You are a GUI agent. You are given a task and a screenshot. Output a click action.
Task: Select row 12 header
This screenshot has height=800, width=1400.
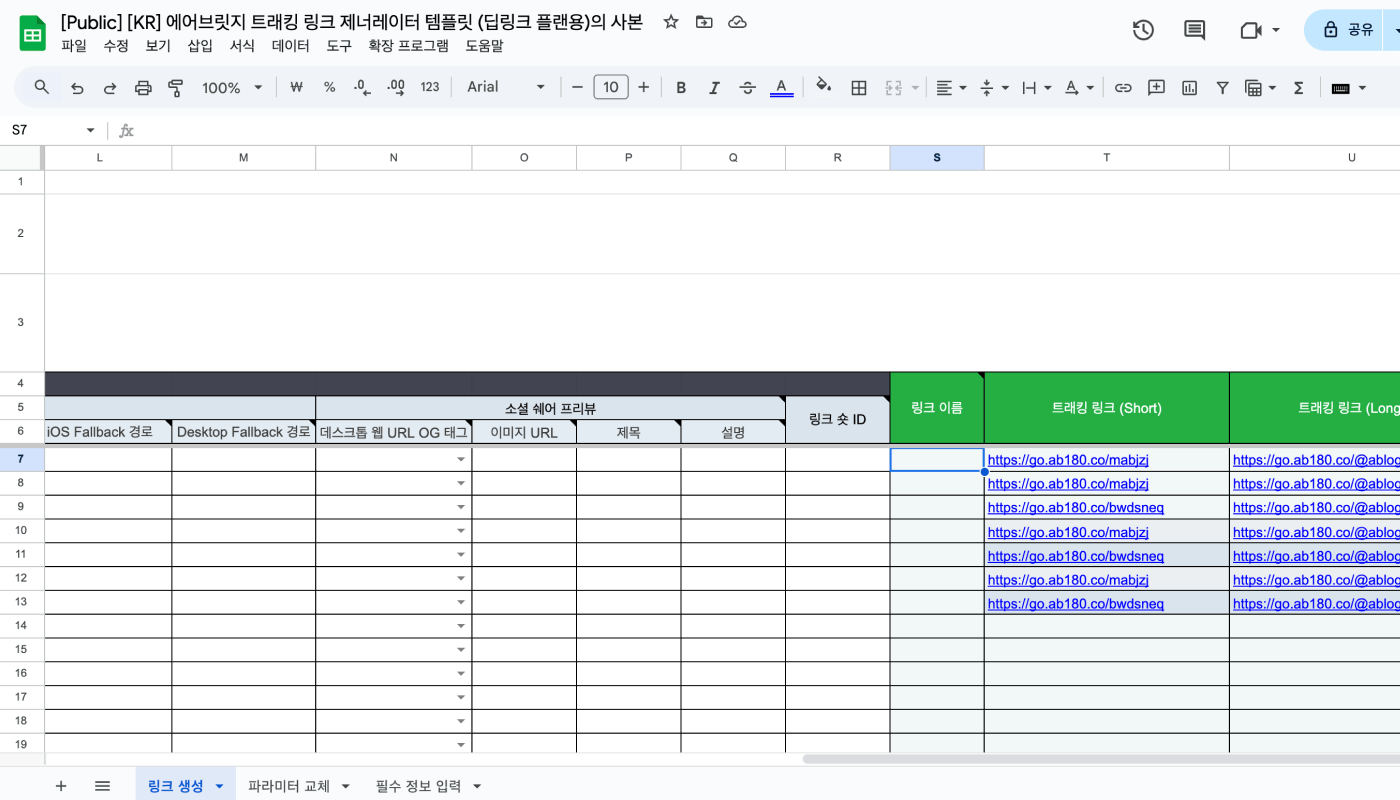click(22, 578)
